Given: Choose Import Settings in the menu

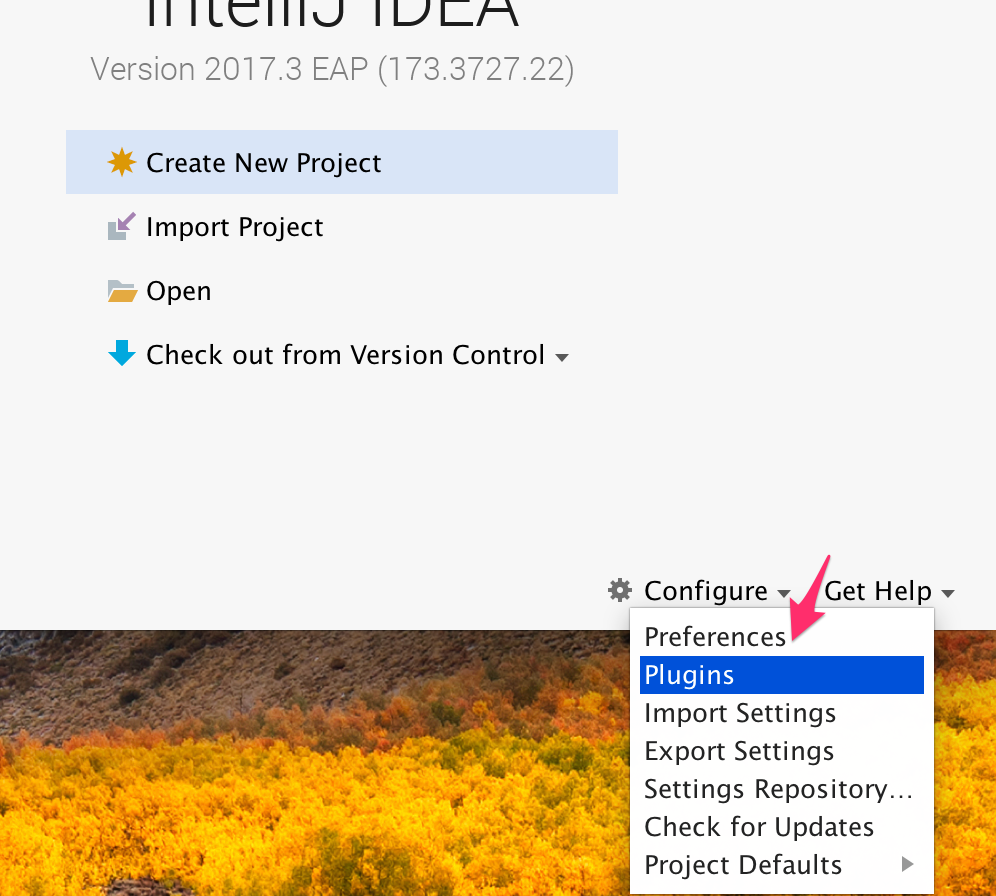Looking at the screenshot, I should coord(740,713).
